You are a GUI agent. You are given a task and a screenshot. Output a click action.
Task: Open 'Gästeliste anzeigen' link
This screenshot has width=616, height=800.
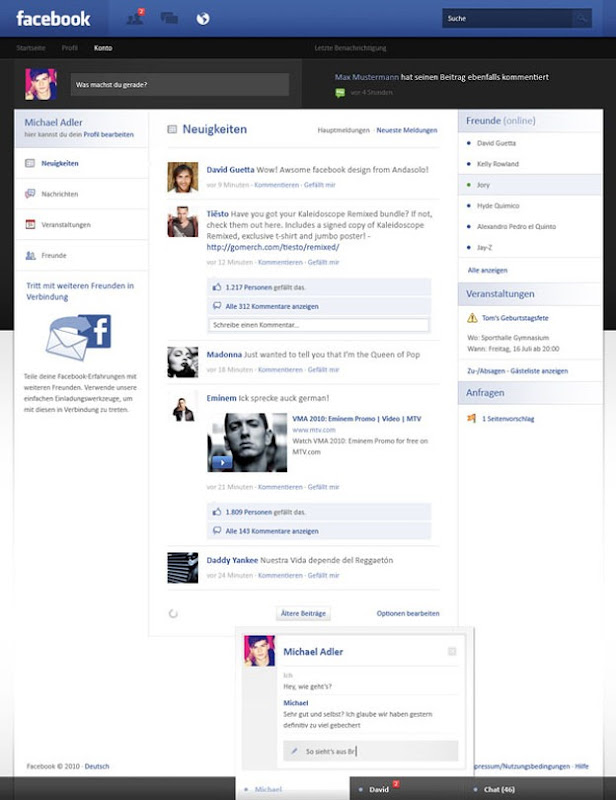(539, 371)
